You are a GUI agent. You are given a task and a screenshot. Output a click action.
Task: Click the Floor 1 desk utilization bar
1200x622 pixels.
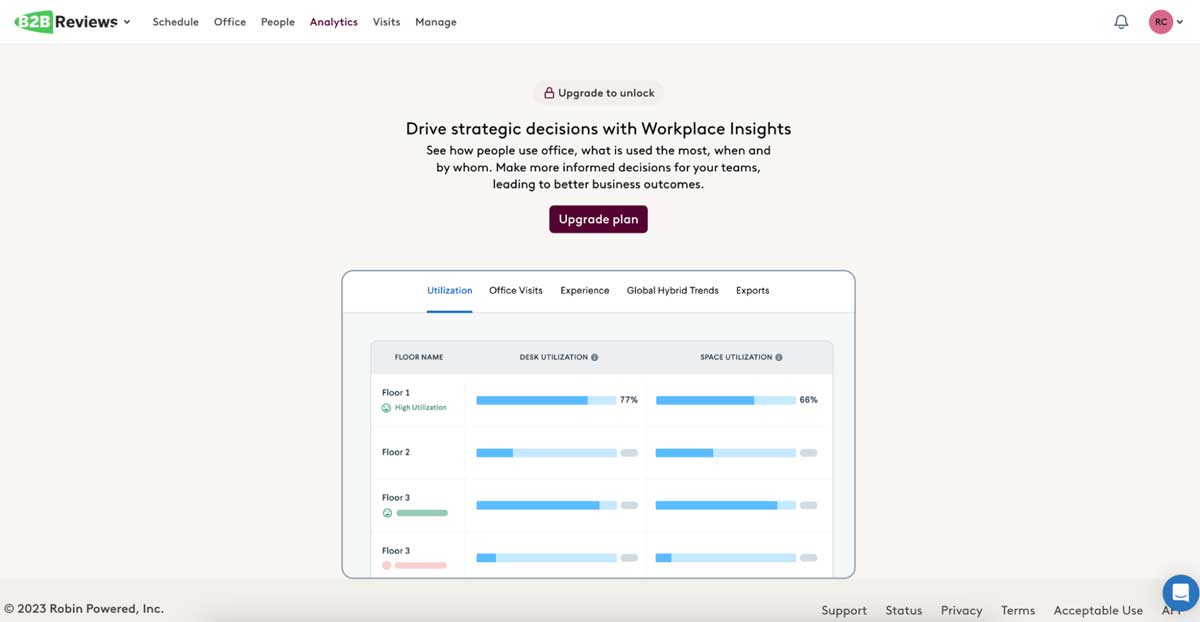[545, 400]
